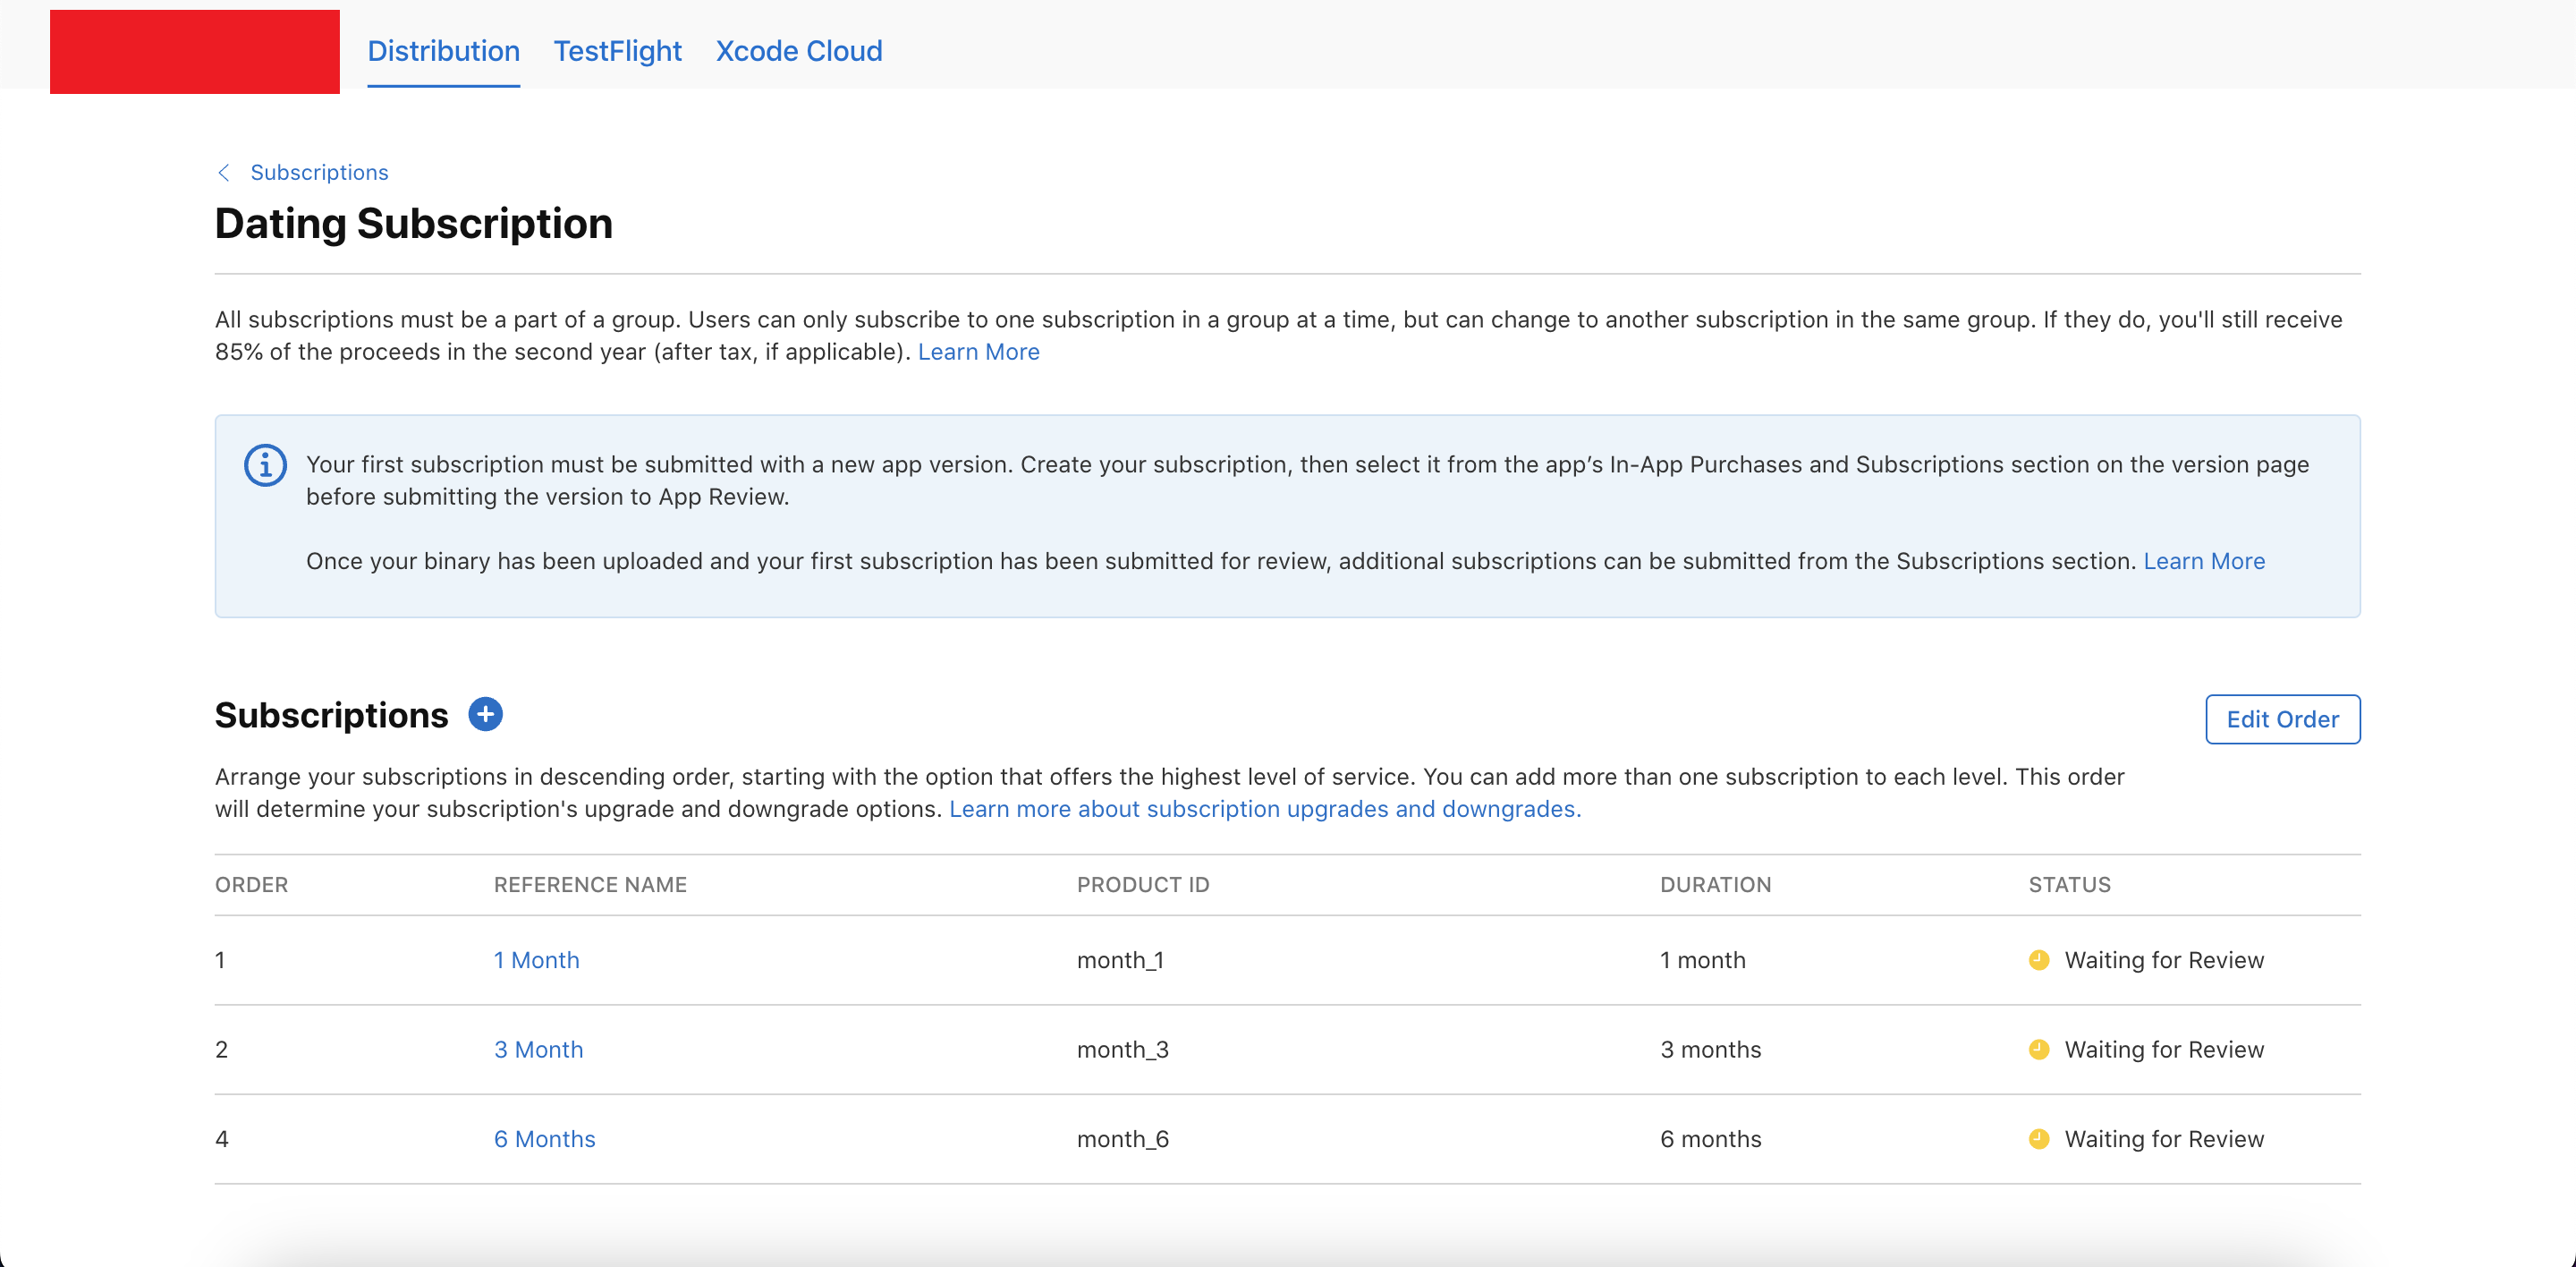Screen dimensions: 2576x1267
Task: Open the 6 Months subscription
Action: [x=544, y=1139]
